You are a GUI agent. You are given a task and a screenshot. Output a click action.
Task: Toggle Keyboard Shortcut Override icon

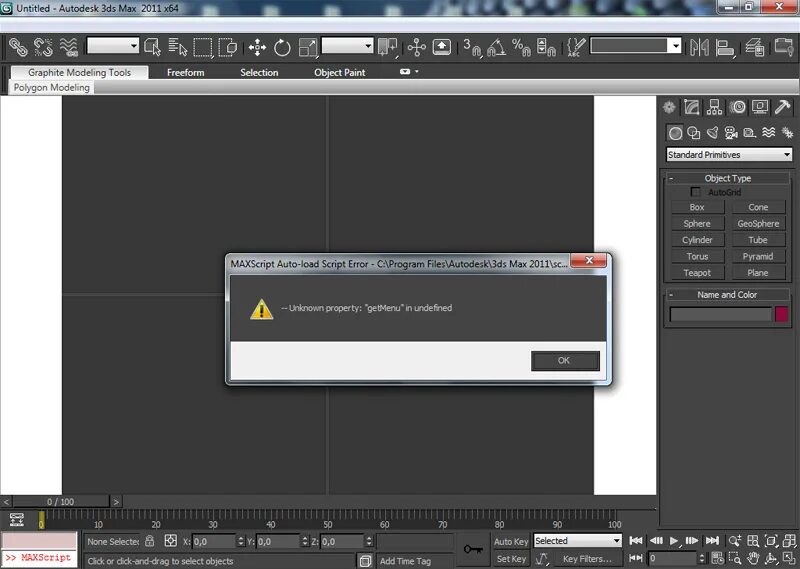442,47
